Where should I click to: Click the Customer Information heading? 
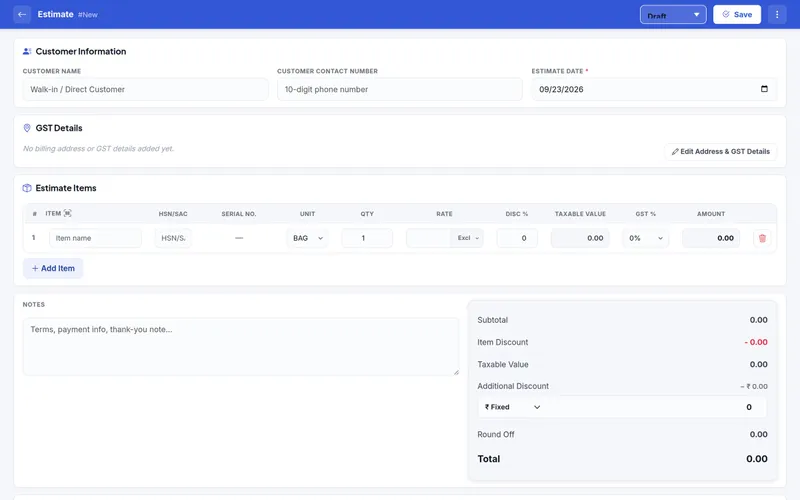(x=81, y=52)
